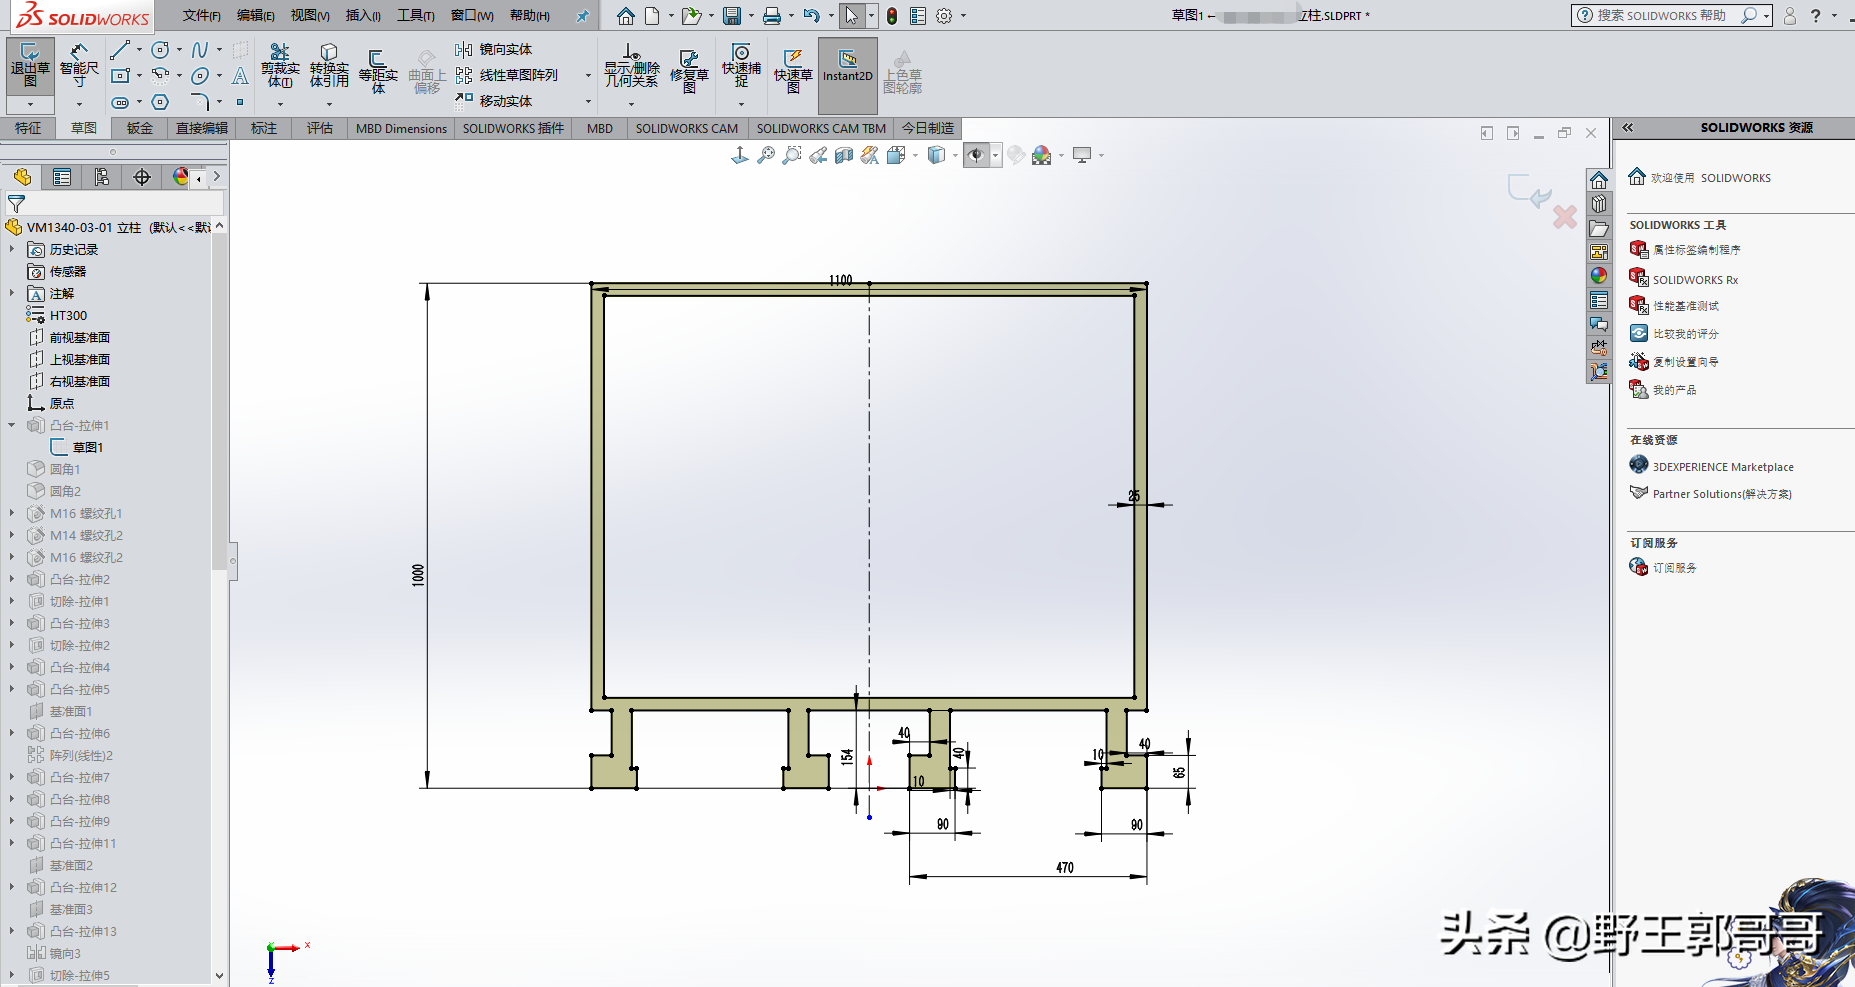Switch to the SOLIDWORKS CAM tab

687,128
